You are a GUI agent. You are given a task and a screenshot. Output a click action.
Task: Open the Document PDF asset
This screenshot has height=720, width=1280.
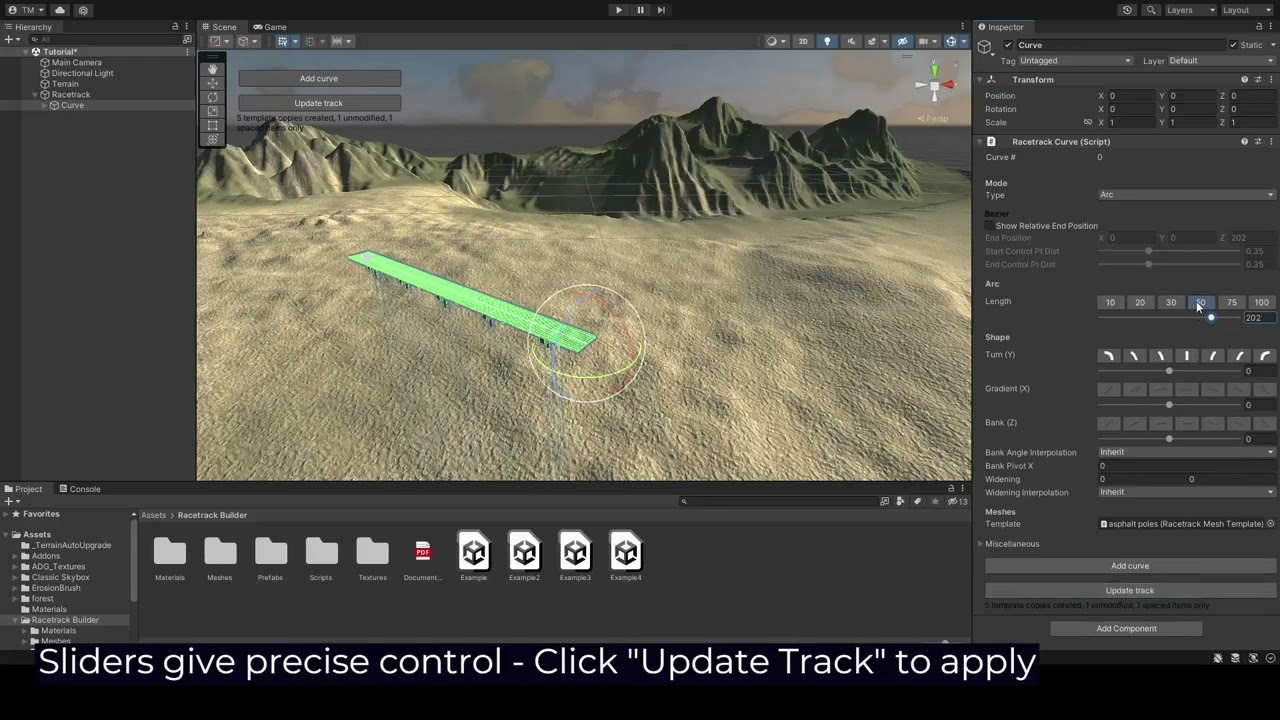coord(423,558)
